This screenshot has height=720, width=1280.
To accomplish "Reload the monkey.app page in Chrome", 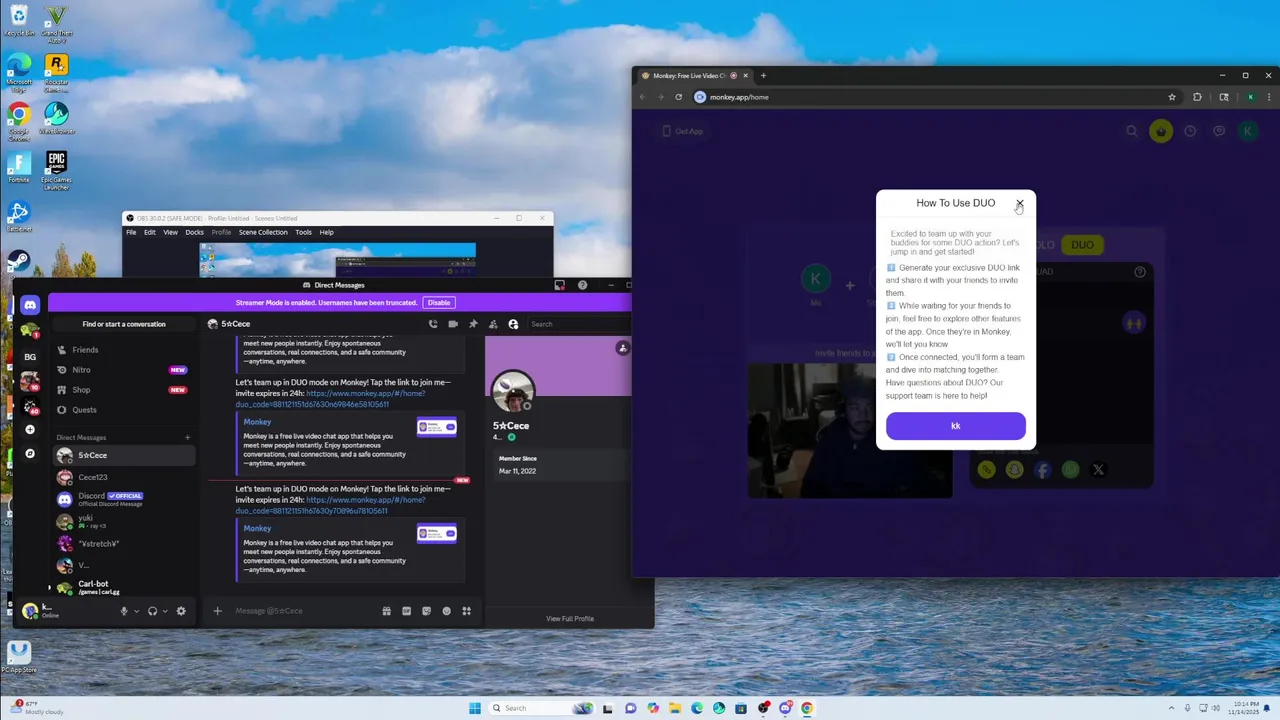I will 678,97.
